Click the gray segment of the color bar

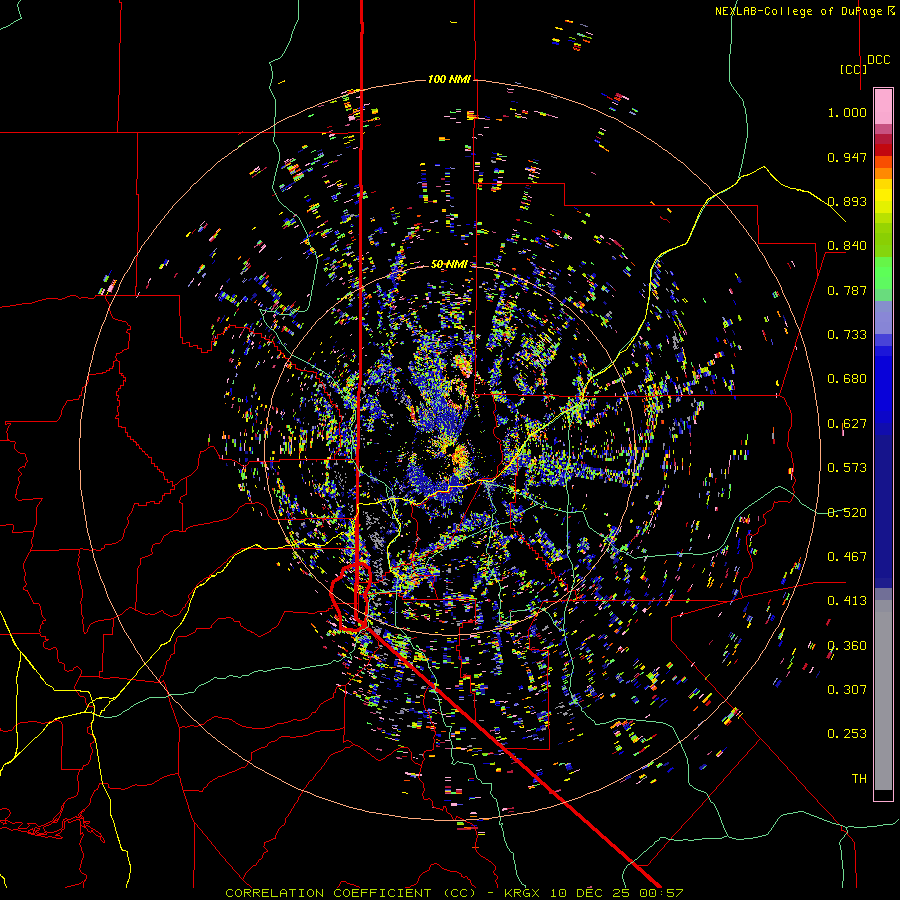click(883, 695)
